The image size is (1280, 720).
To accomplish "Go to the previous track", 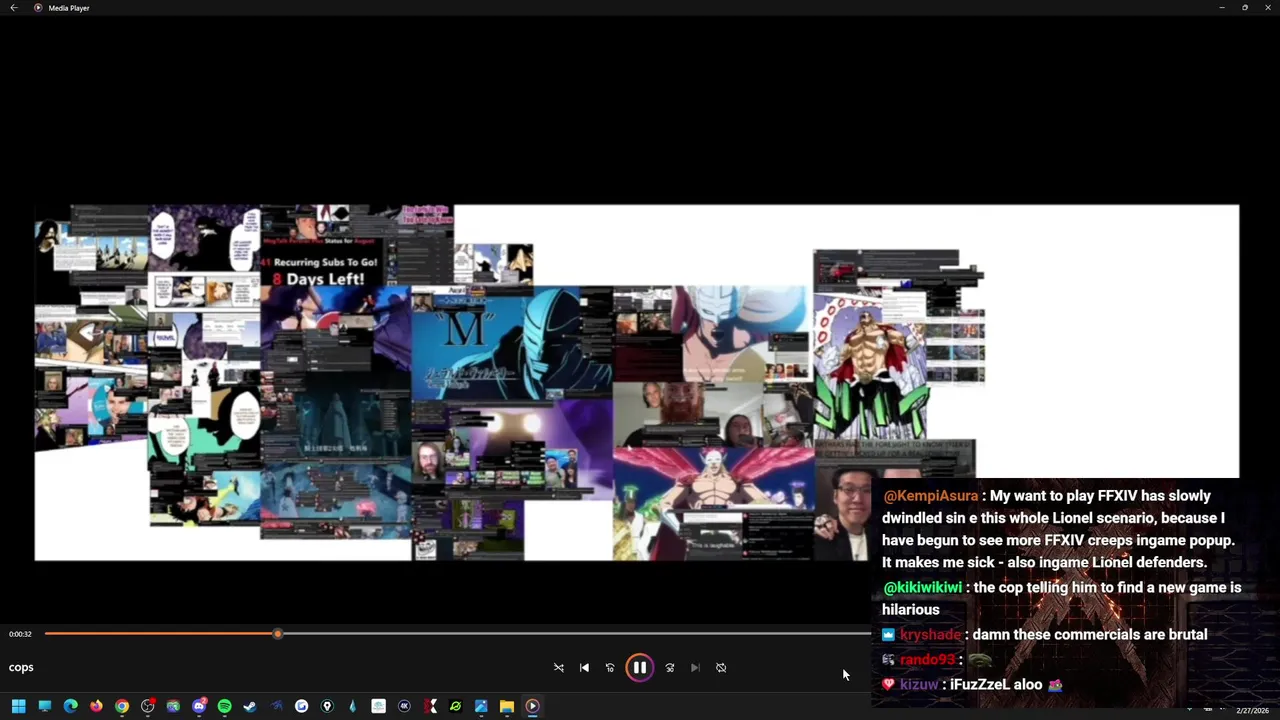I will (584, 668).
